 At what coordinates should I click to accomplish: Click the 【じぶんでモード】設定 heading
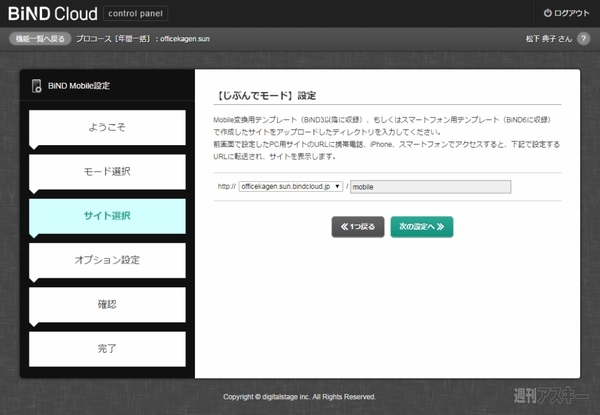pyautogui.click(x=265, y=96)
